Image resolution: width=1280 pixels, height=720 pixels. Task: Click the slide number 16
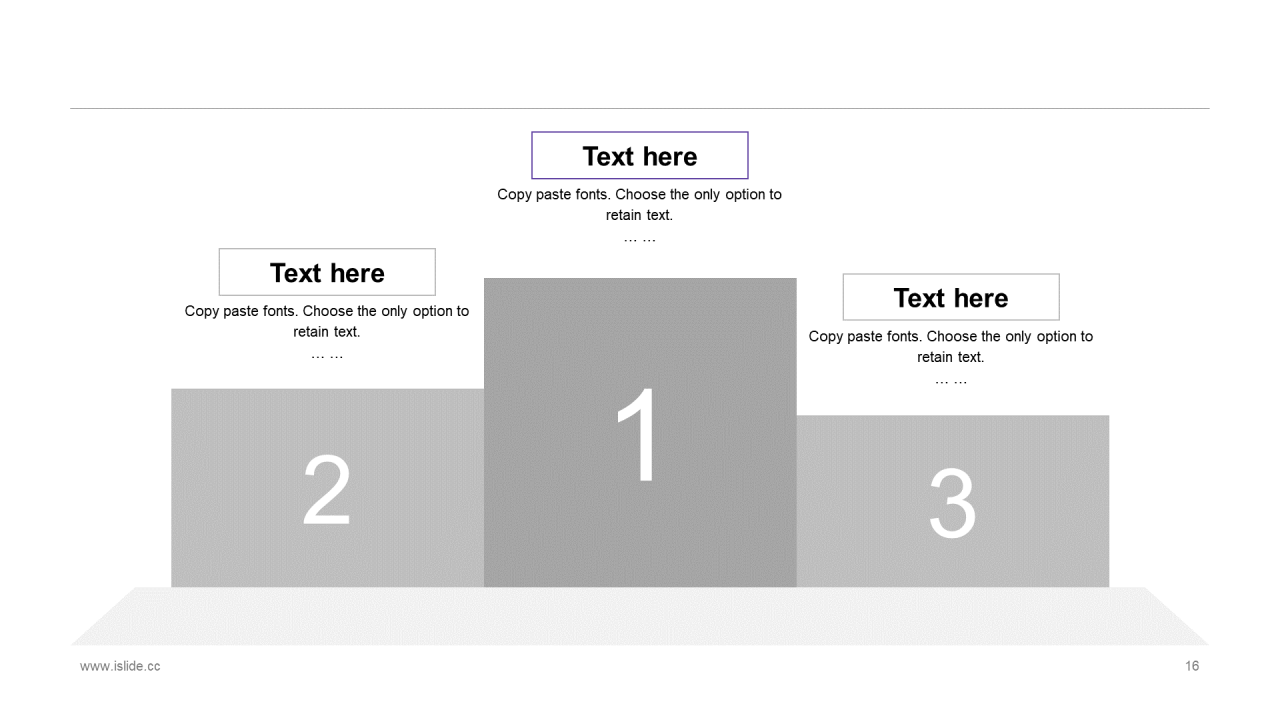(x=1192, y=666)
